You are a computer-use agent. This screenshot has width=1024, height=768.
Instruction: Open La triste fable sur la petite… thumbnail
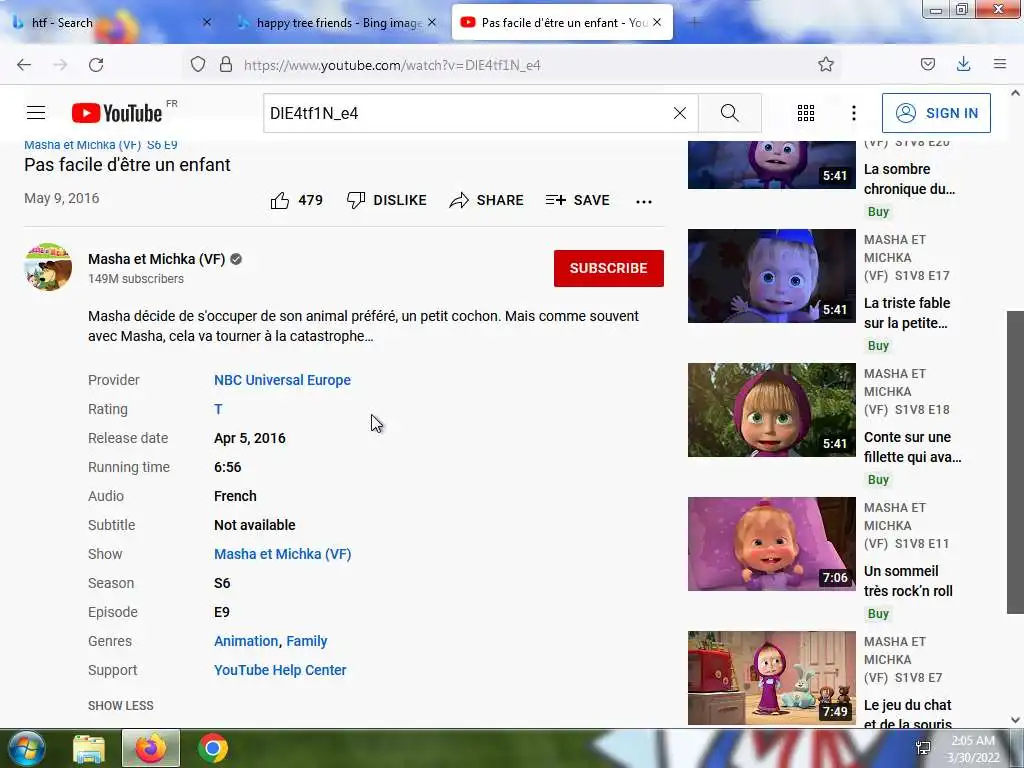(x=771, y=276)
